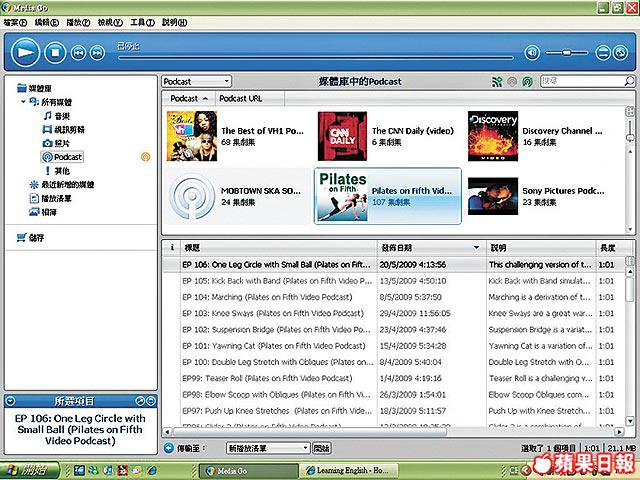The width and height of the screenshot is (640, 480).
Task: Open the 編輯 (Edit) menu
Action: 47,22
